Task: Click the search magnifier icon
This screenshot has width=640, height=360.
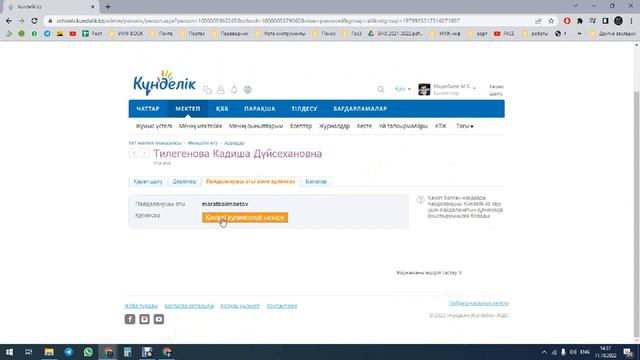Action: coord(380,89)
